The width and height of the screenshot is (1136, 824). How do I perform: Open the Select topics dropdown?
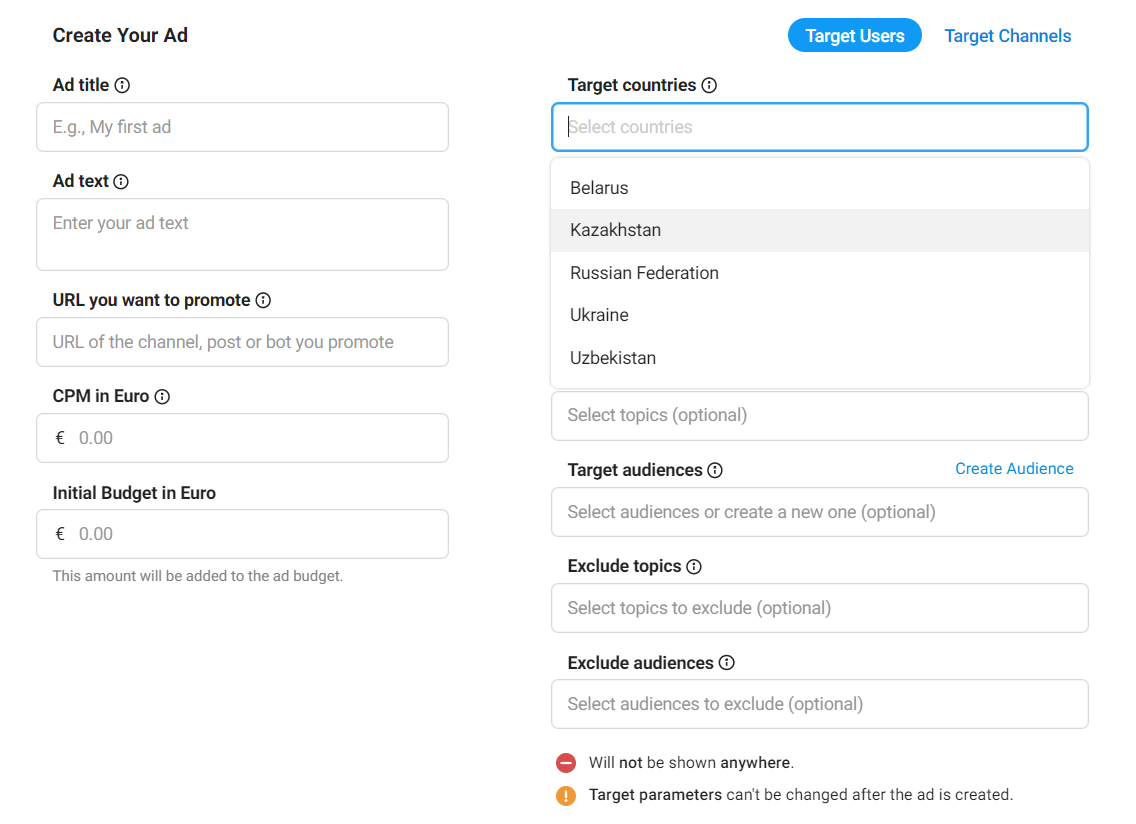(x=820, y=415)
